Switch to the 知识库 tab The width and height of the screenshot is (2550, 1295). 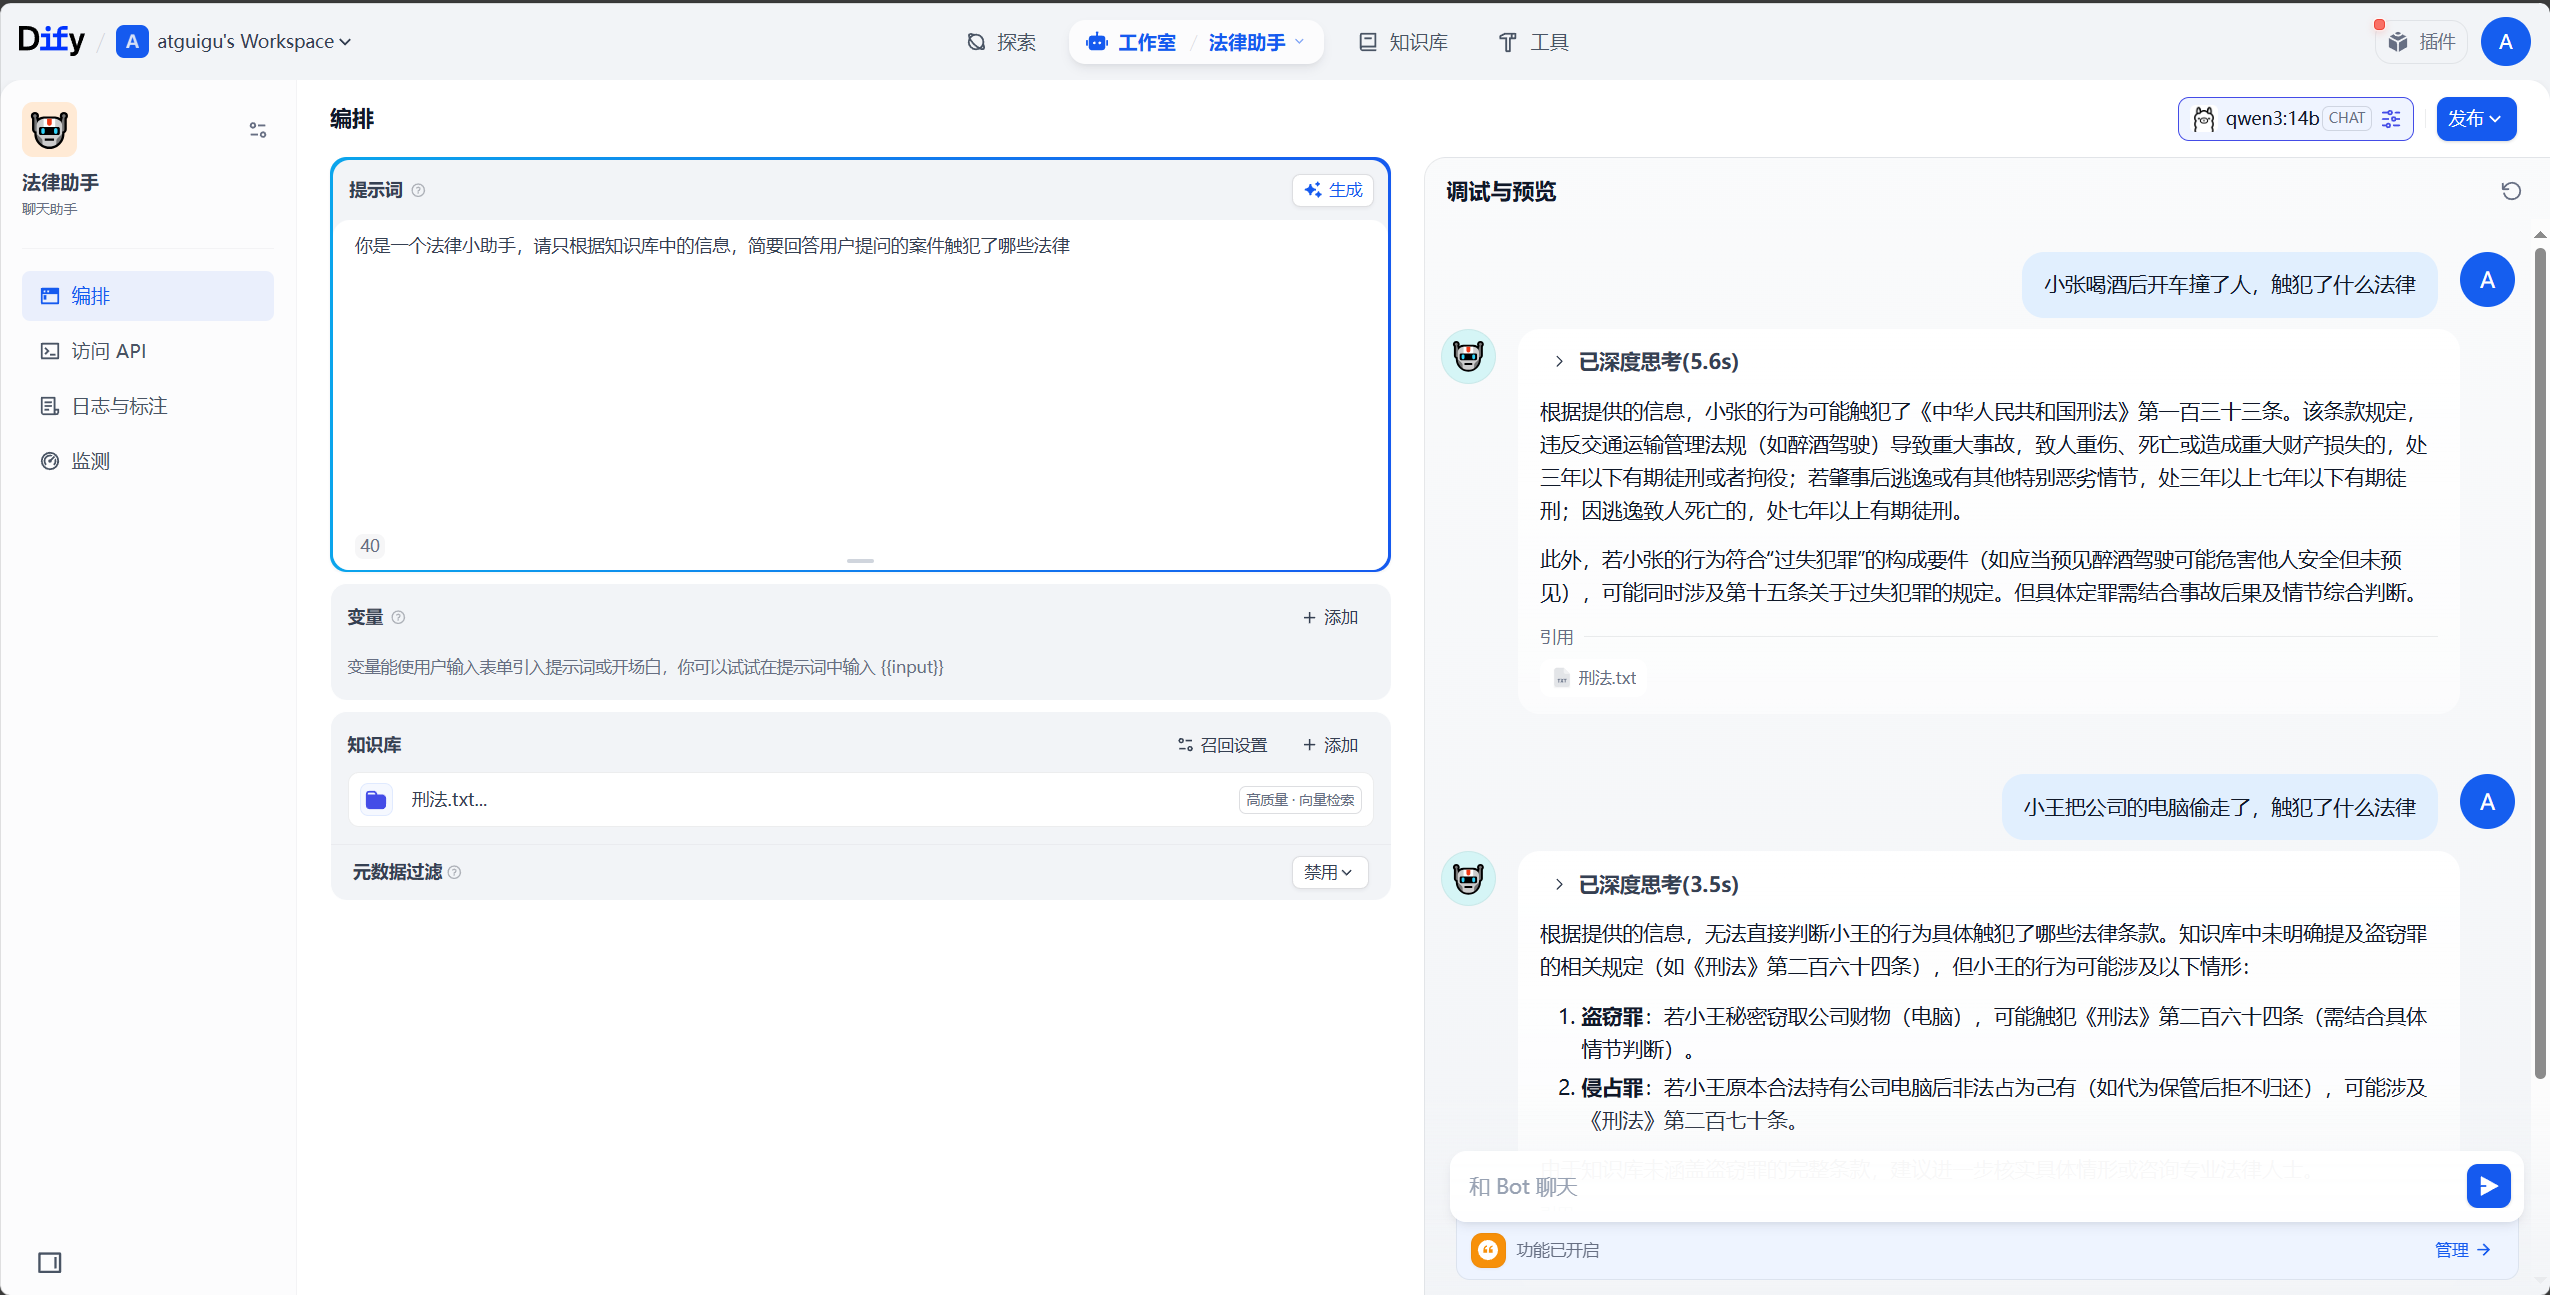click(1403, 42)
